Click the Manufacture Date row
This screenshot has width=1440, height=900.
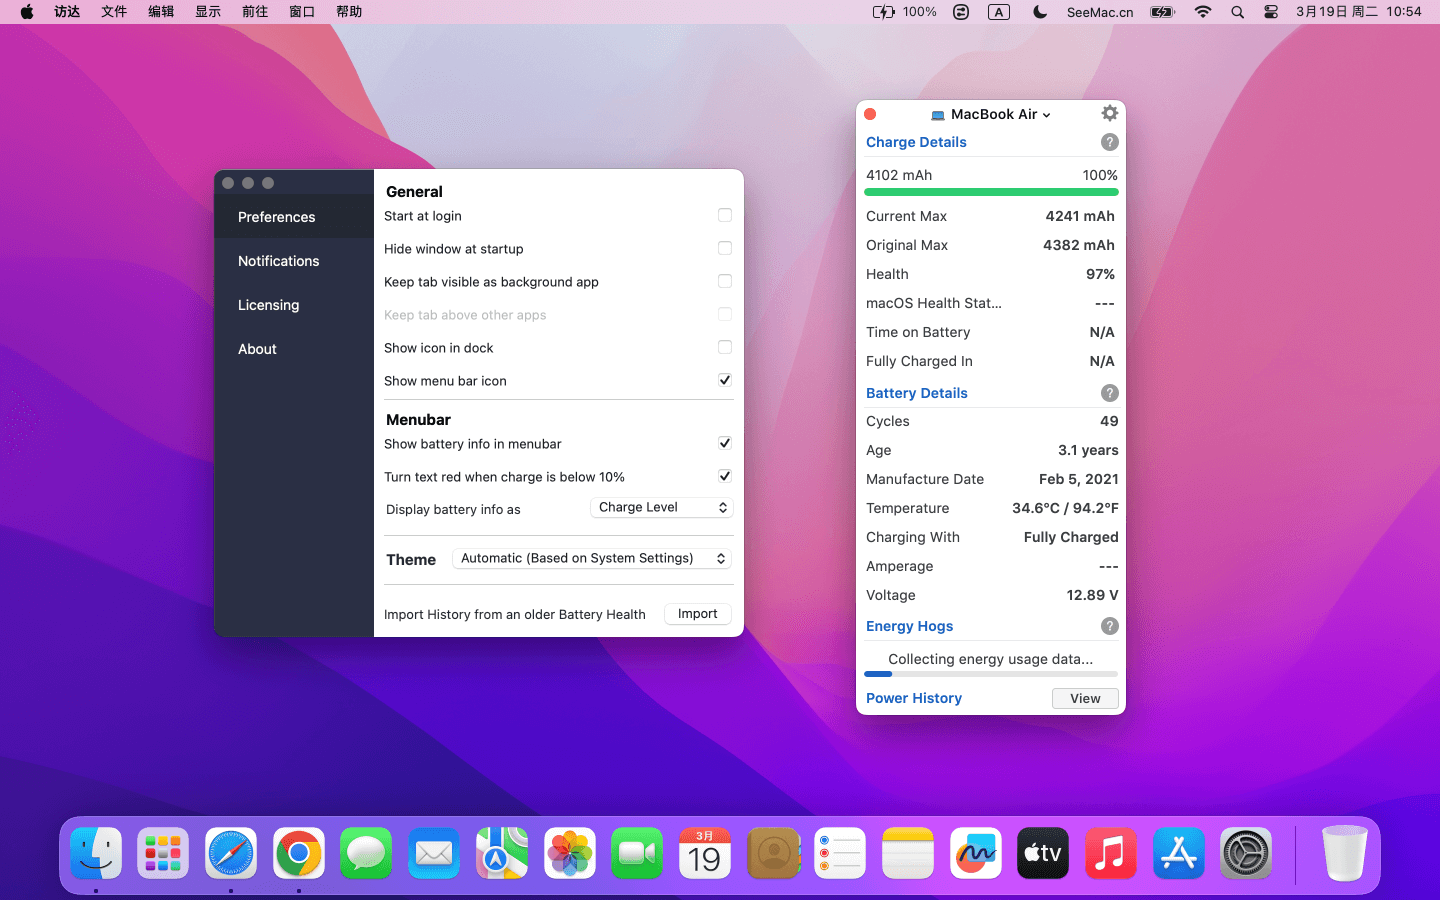991,479
